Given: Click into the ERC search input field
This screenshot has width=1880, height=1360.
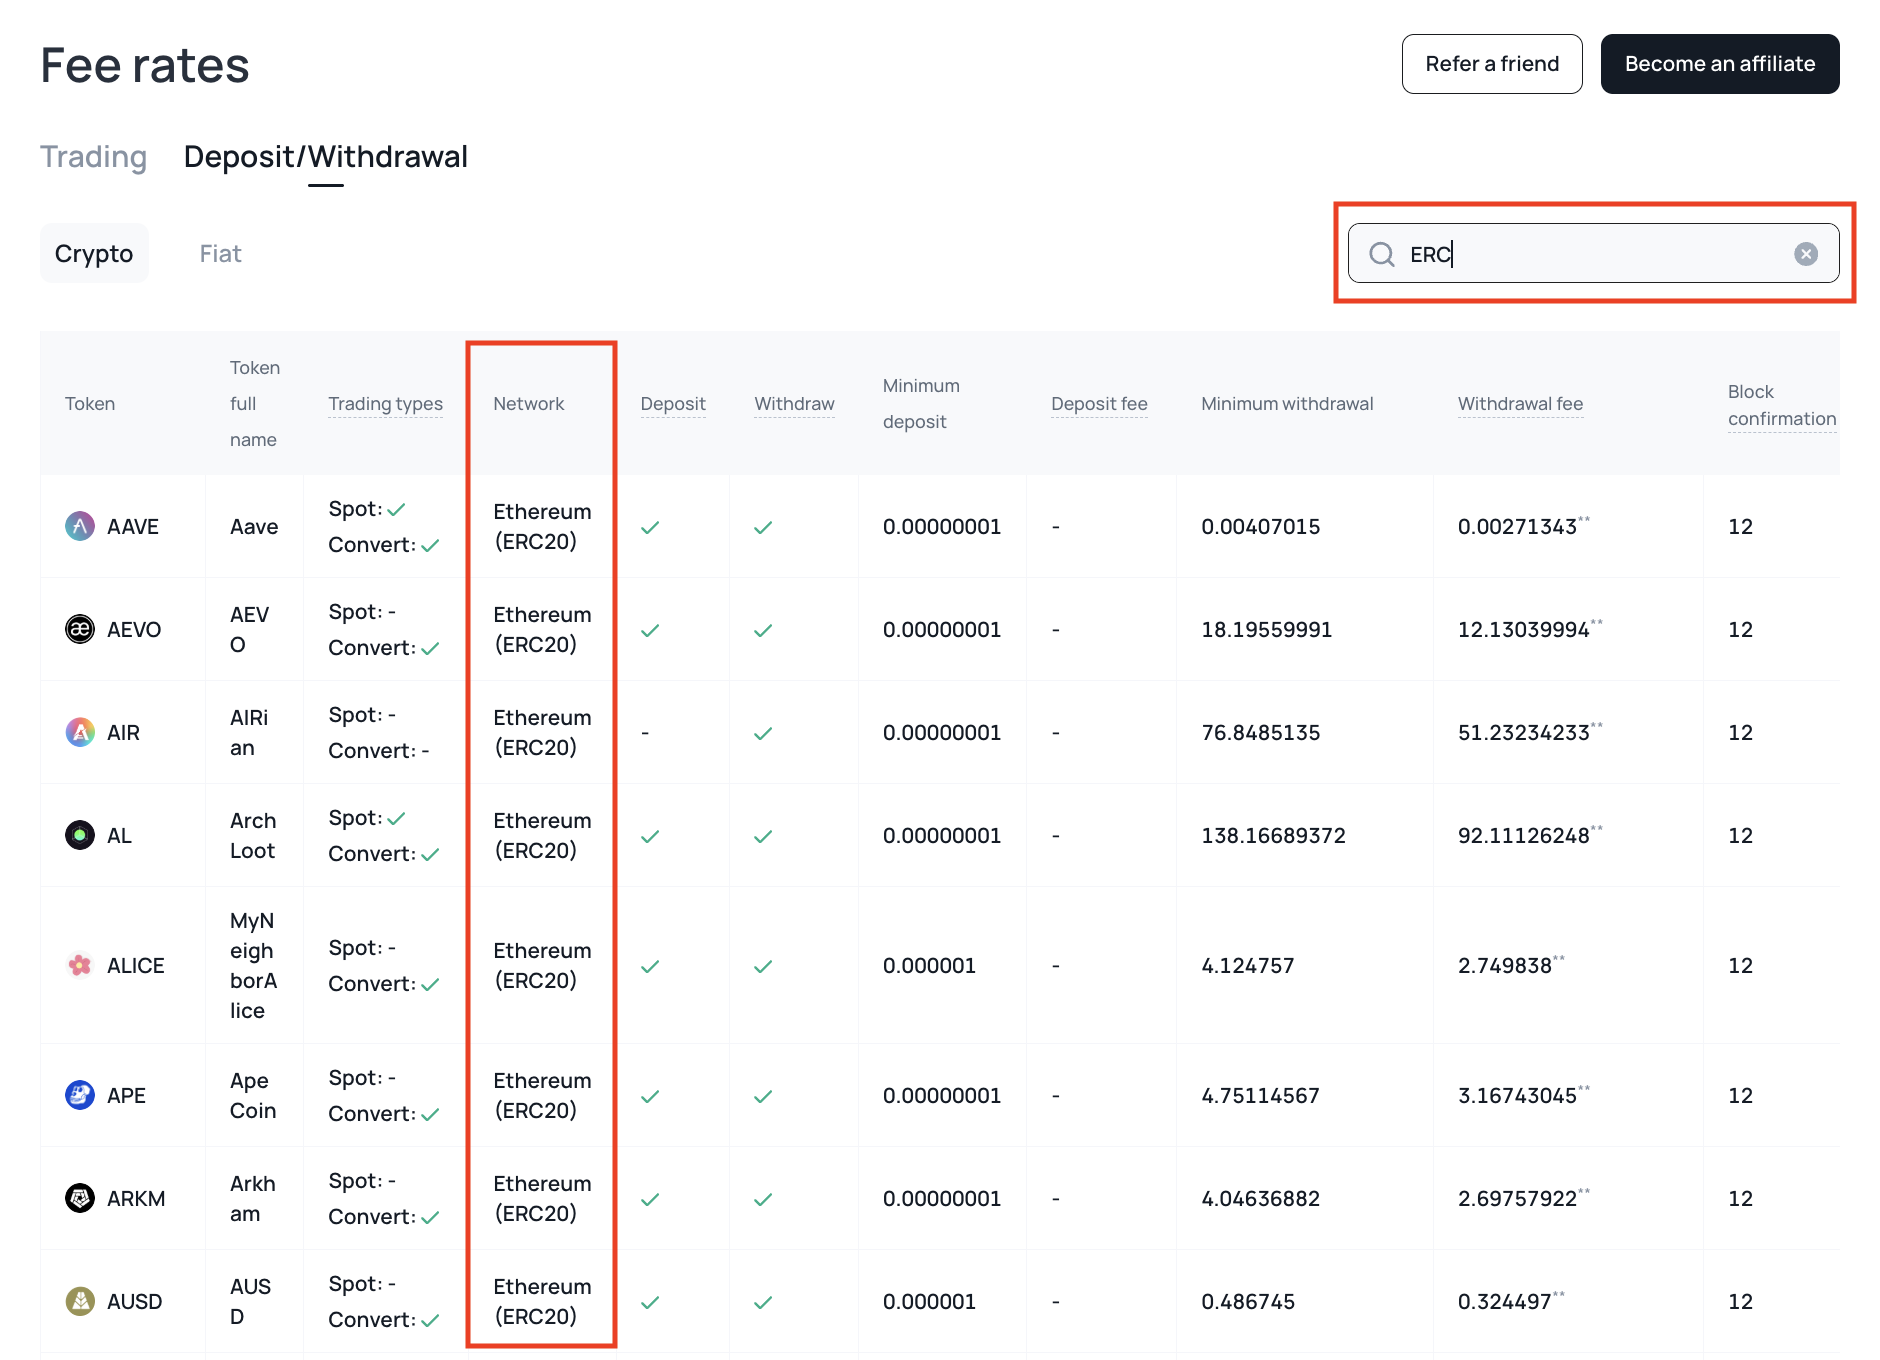Looking at the screenshot, I should (x=1600, y=254).
